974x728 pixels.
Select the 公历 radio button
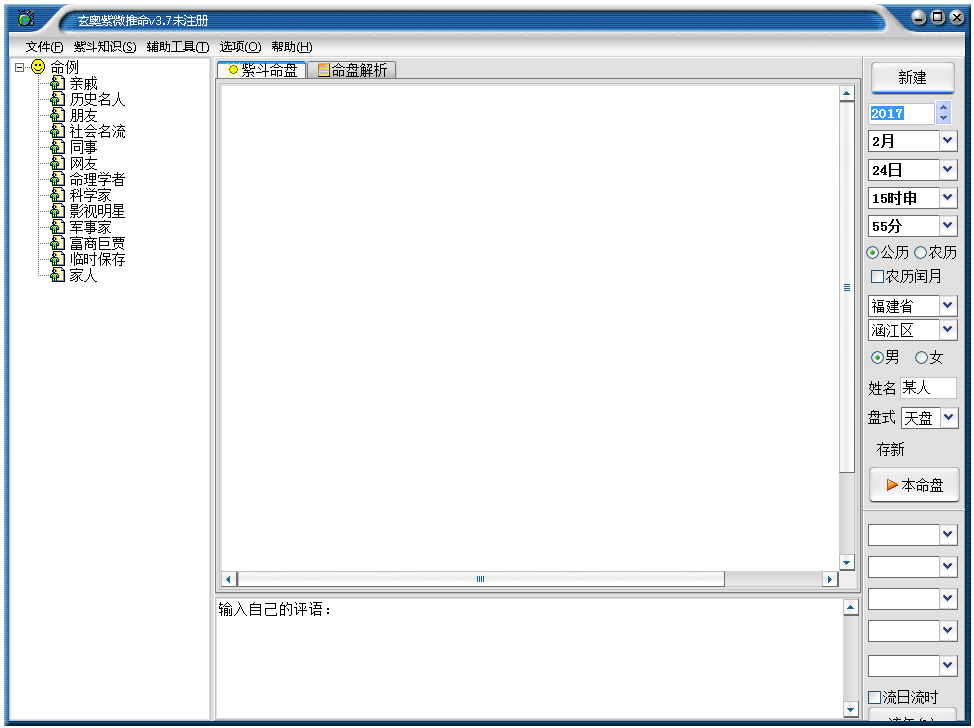coord(872,253)
